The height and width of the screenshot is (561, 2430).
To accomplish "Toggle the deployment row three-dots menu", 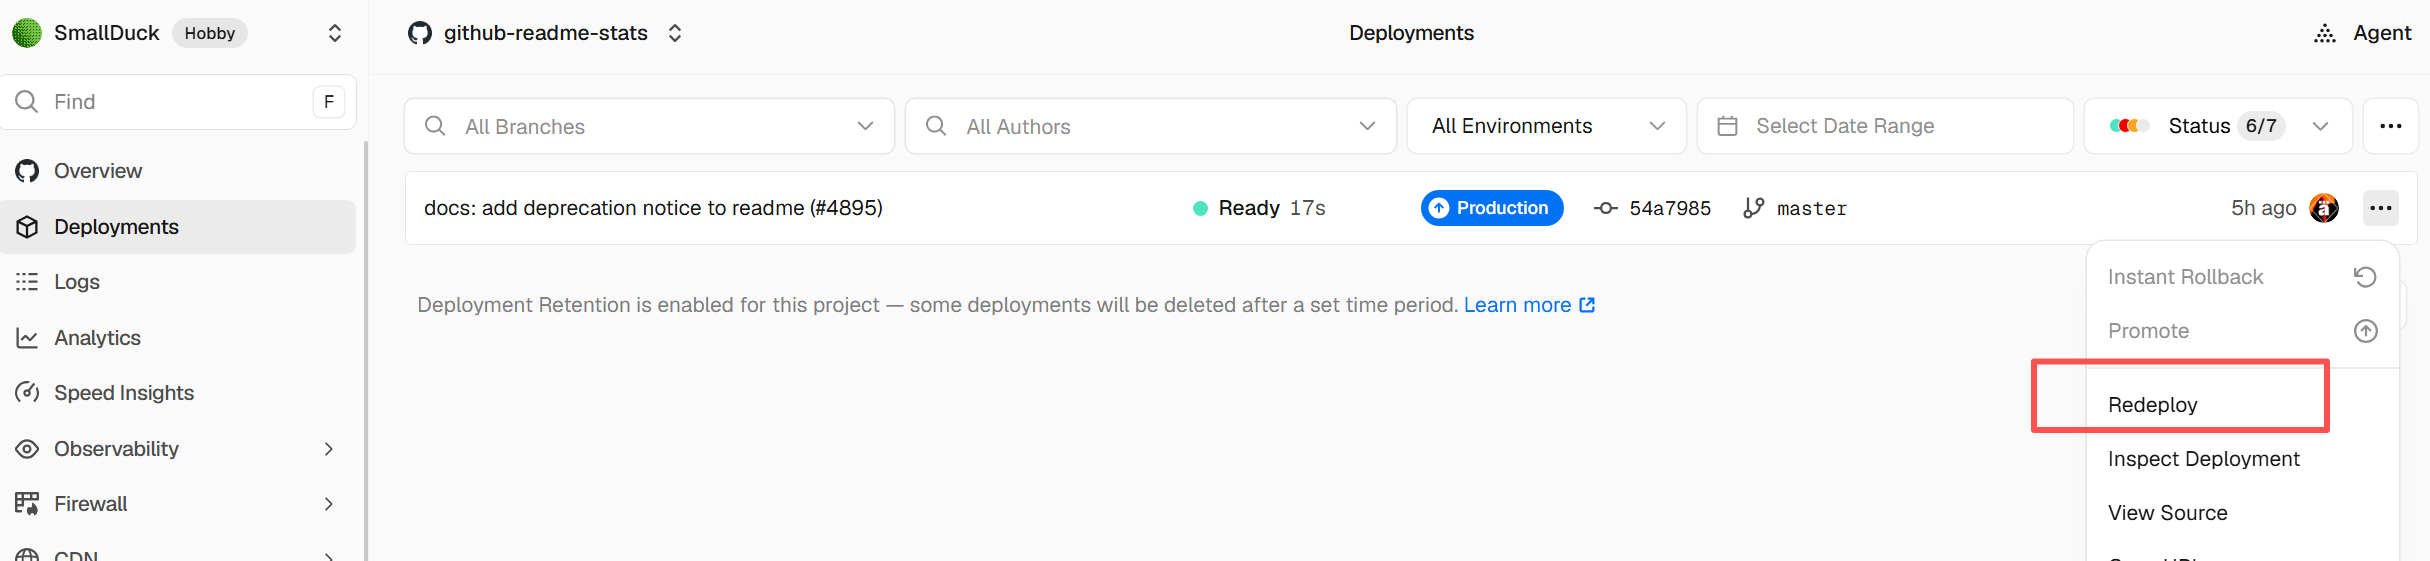I will [x=2381, y=208].
